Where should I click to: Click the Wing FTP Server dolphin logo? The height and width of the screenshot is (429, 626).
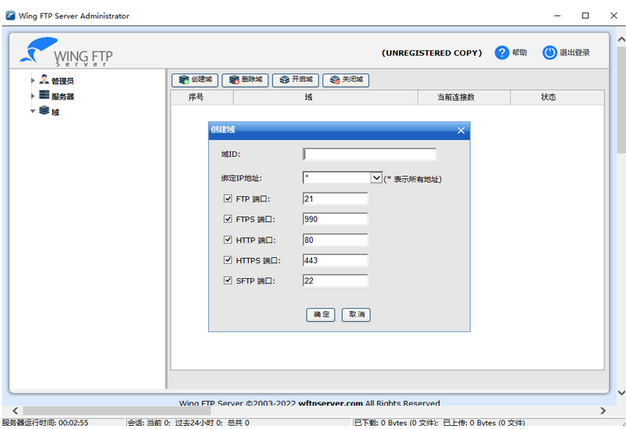click(67, 52)
